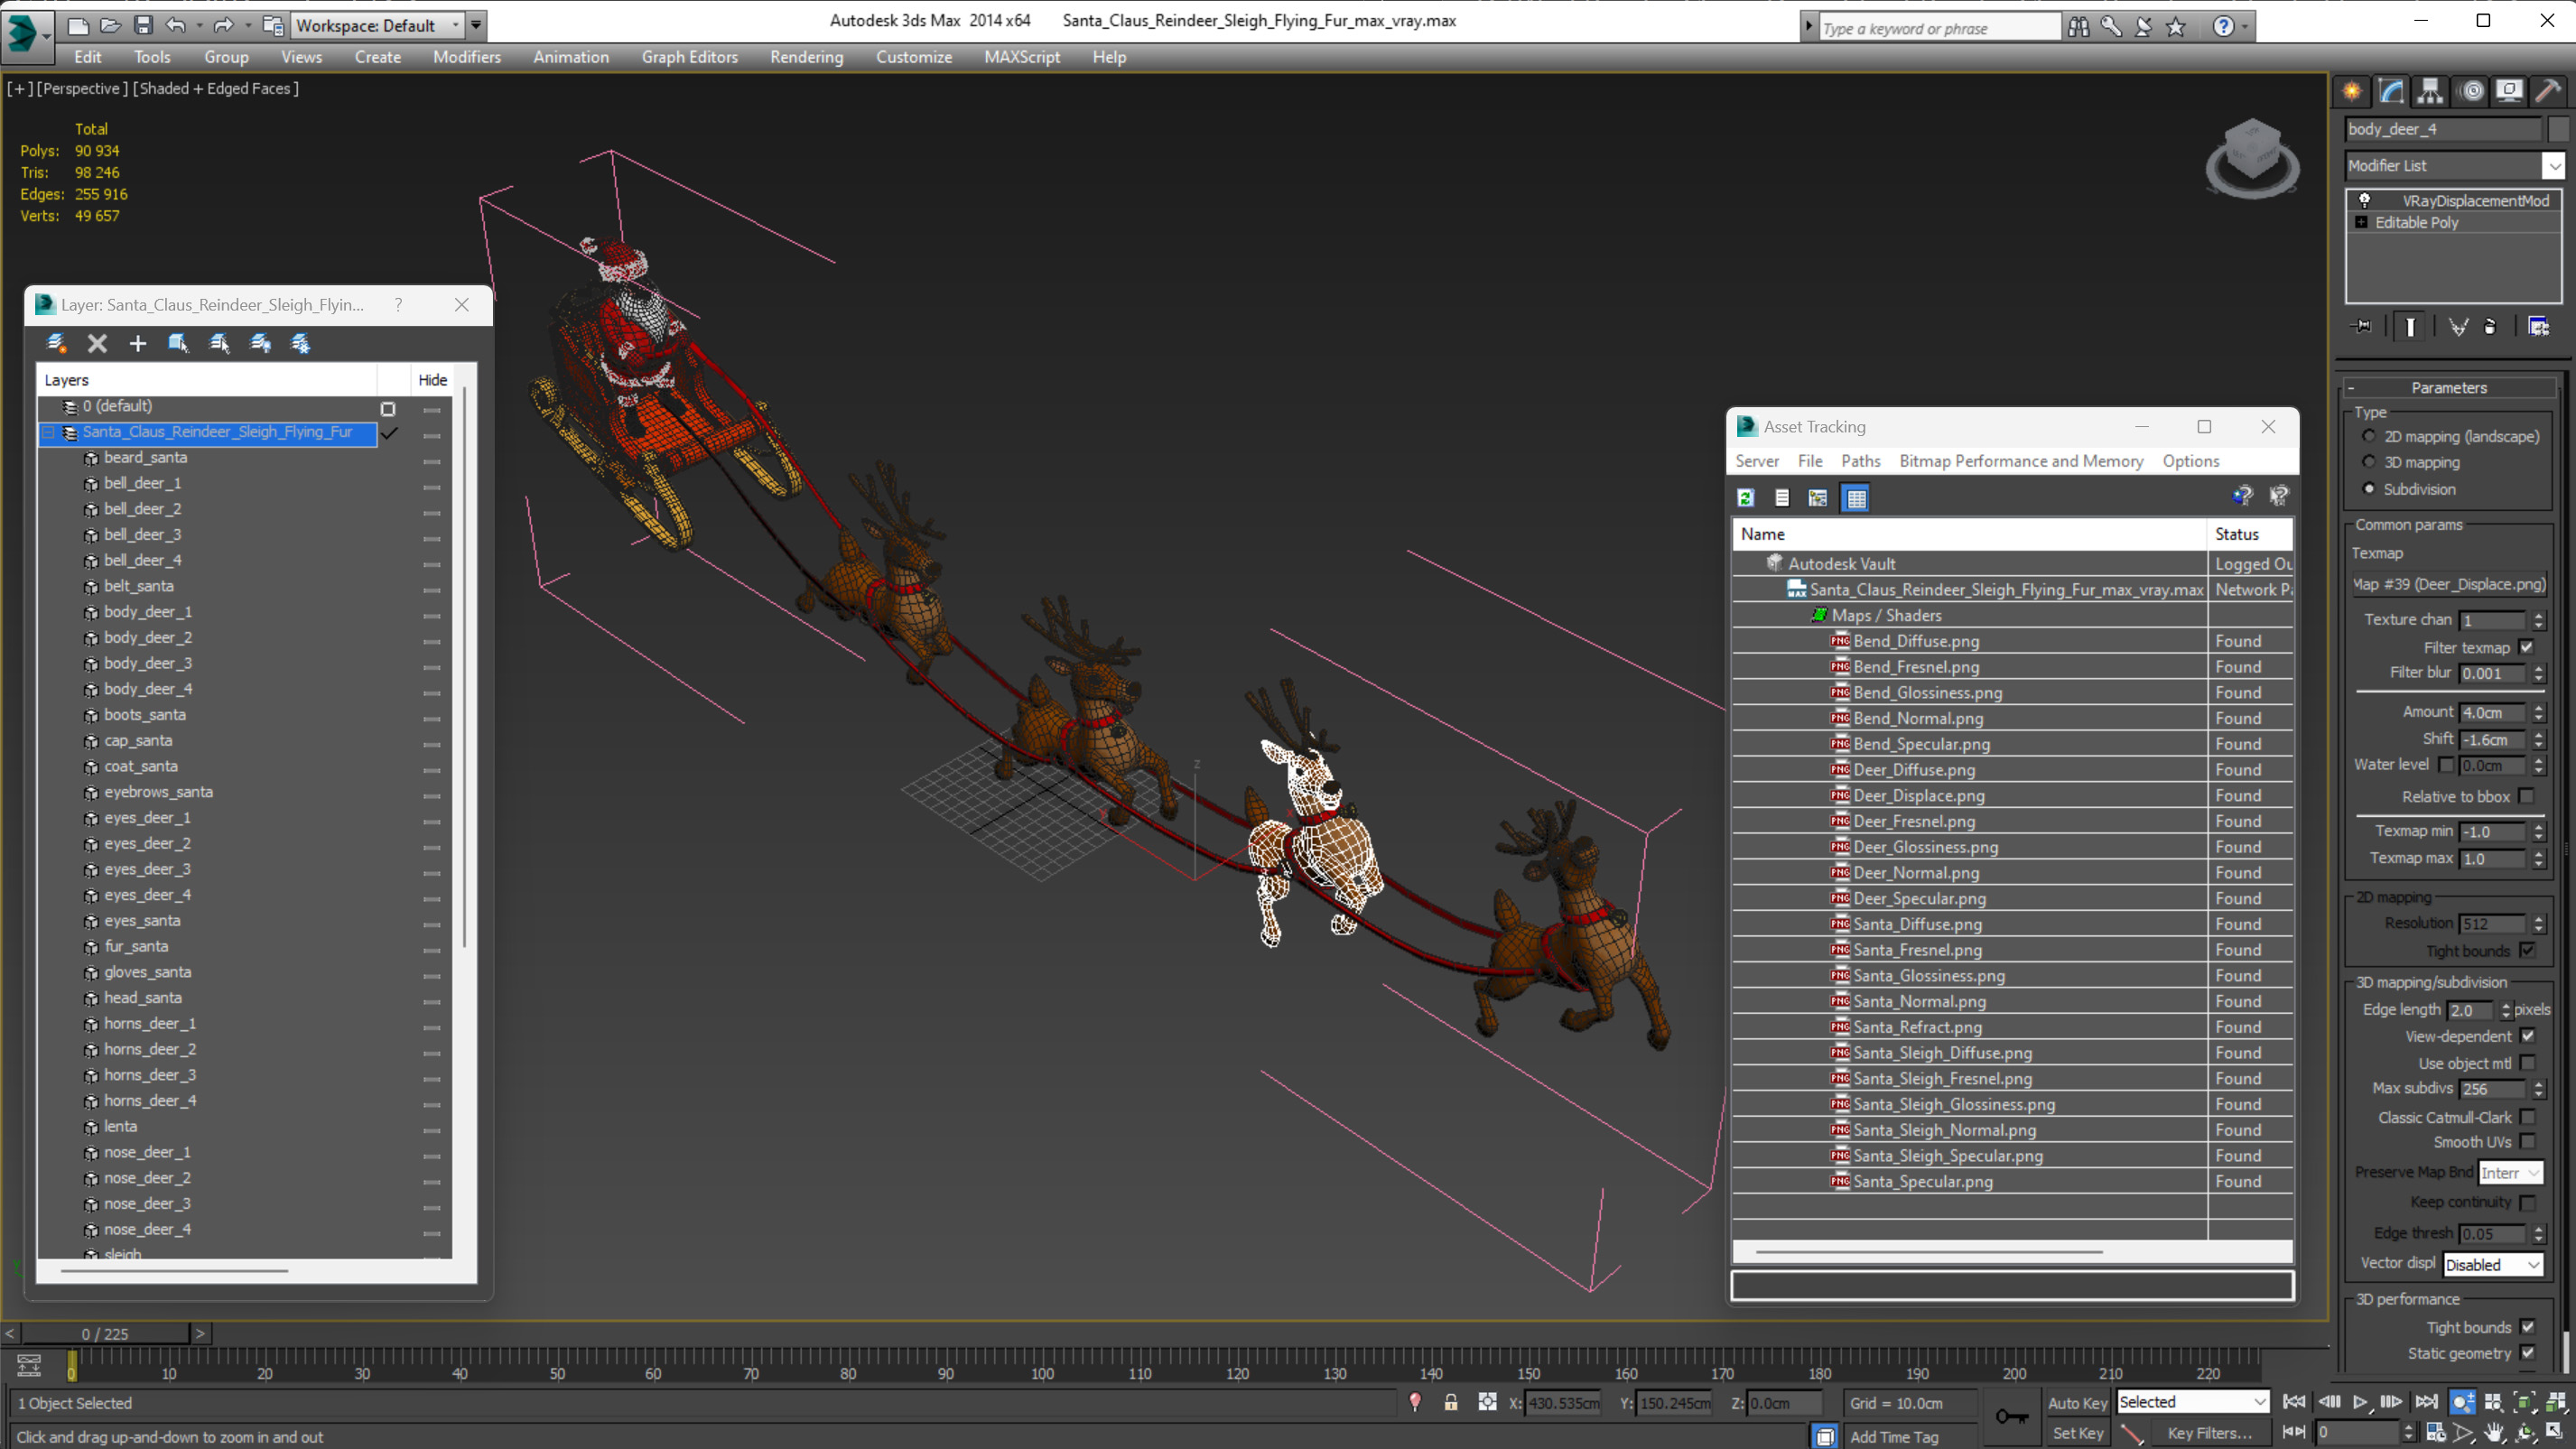Toggle VRayDisplacementMod lightbulb on/off
Viewport: 2576px width, 1449px height.
pyautogui.click(x=2364, y=200)
